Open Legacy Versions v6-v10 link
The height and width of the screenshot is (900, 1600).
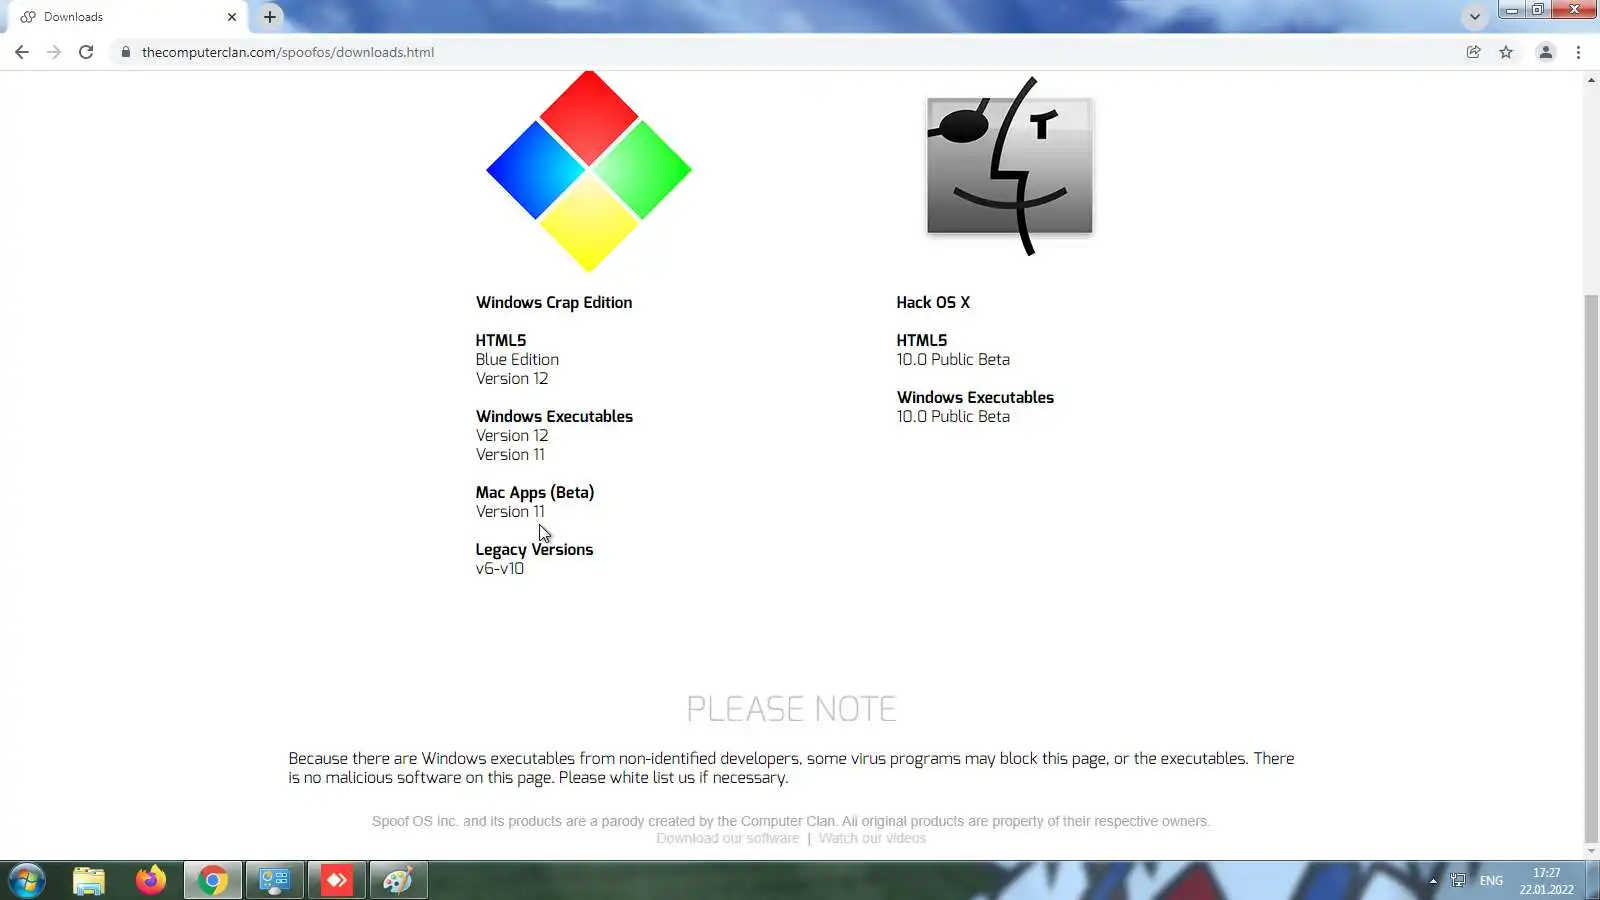click(x=500, y=569)
